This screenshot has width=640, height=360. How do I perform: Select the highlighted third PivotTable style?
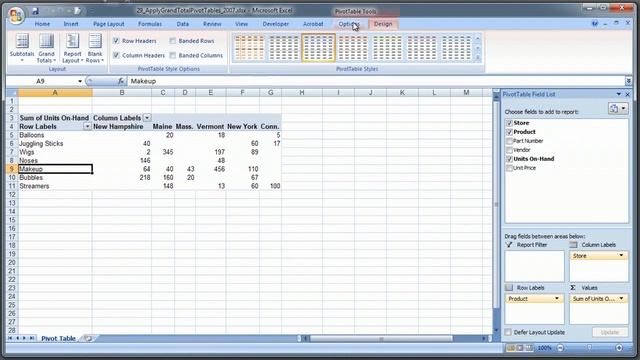[318, 48]
